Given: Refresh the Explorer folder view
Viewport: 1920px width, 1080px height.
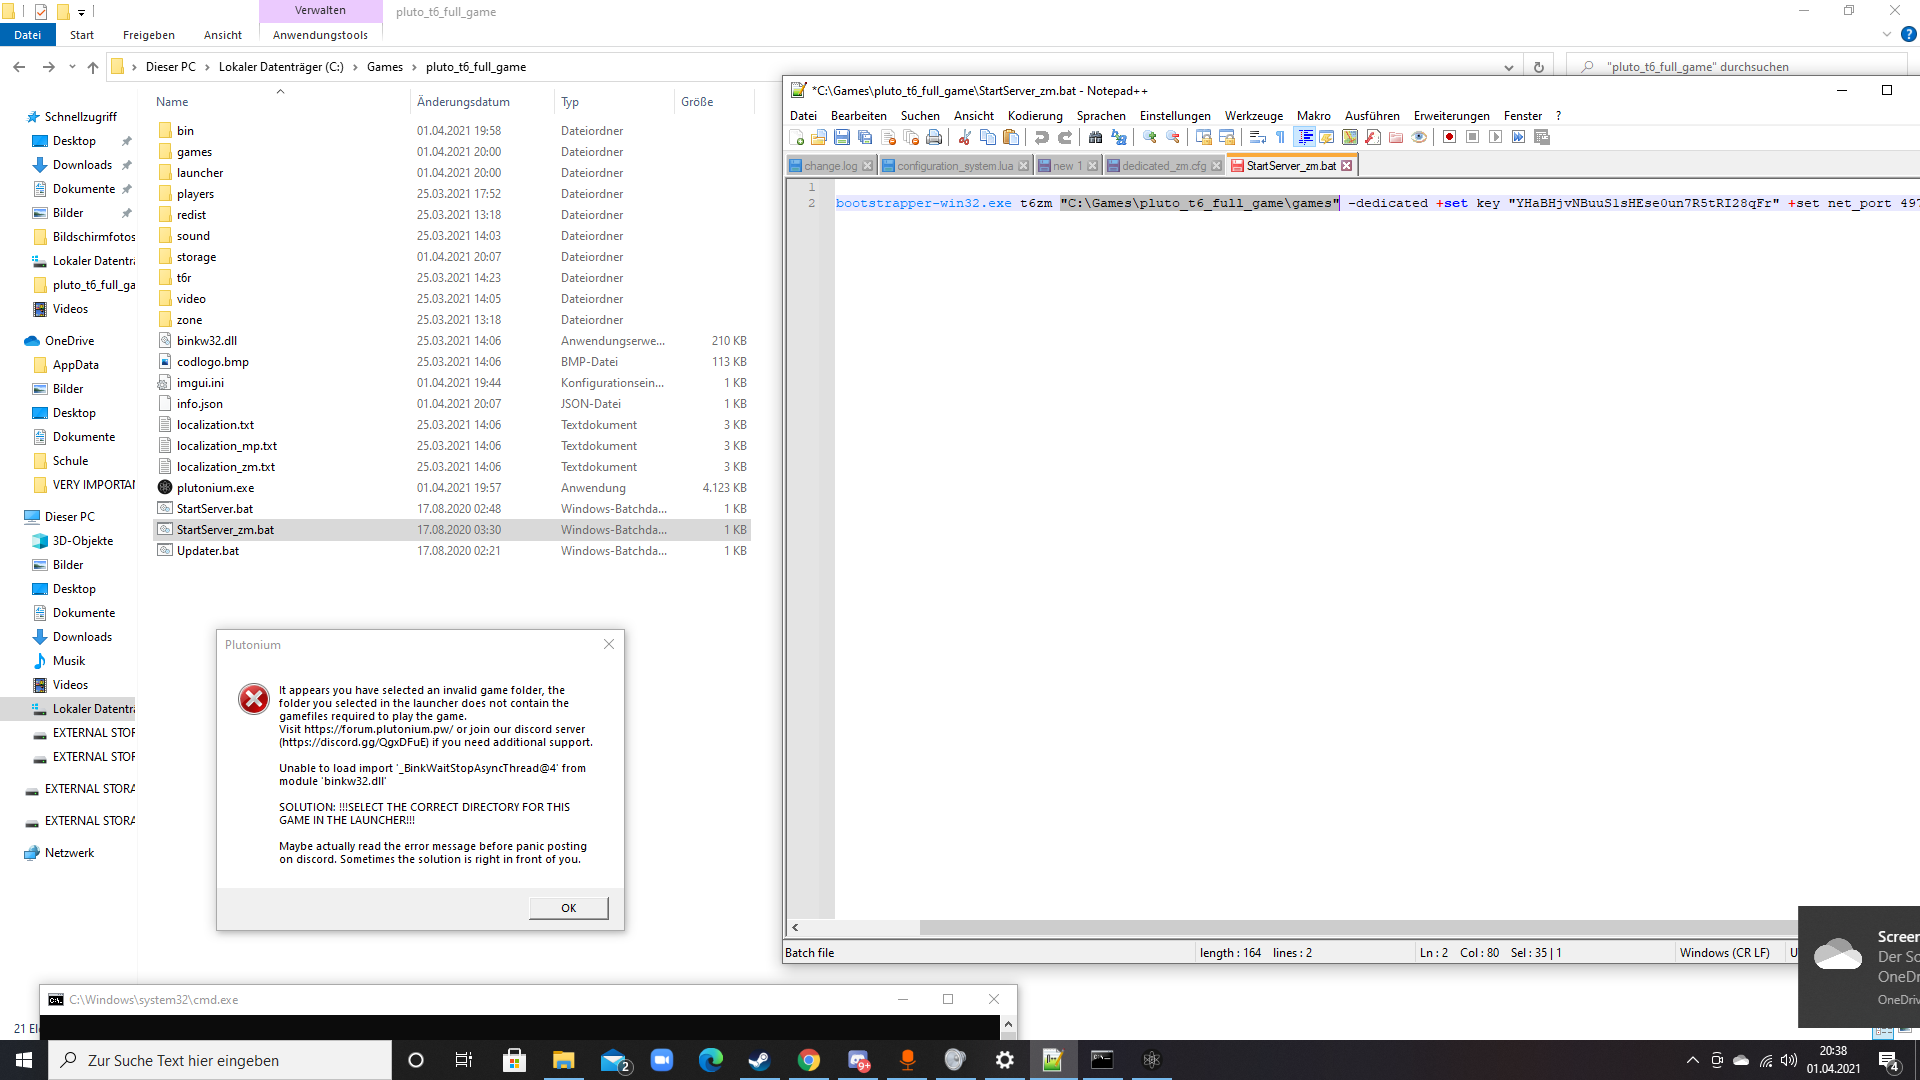Looking at the screenshot, I should 1539,67.
